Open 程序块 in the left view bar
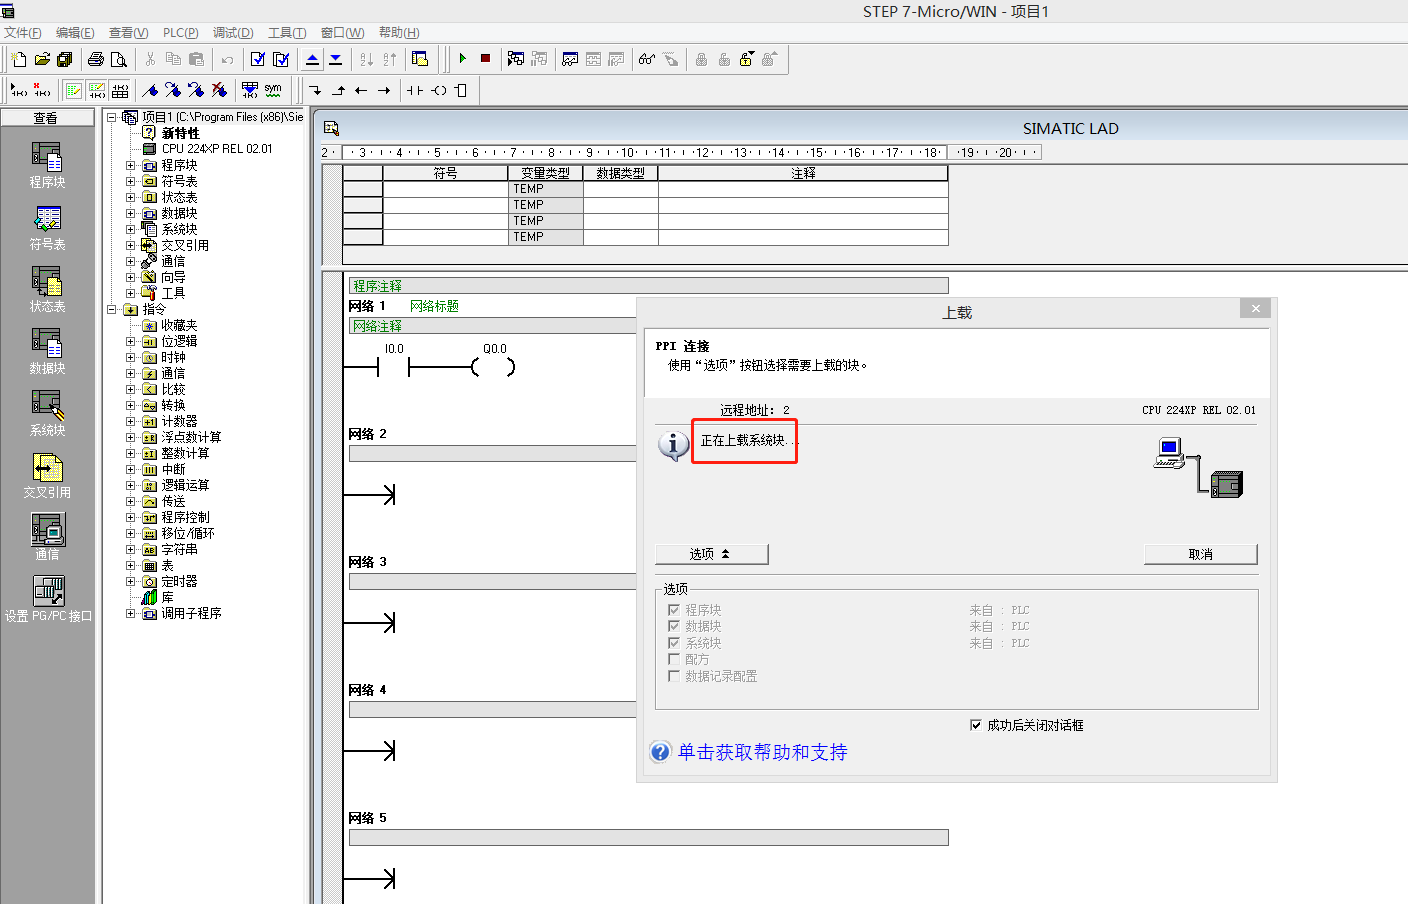 [47, 165]
